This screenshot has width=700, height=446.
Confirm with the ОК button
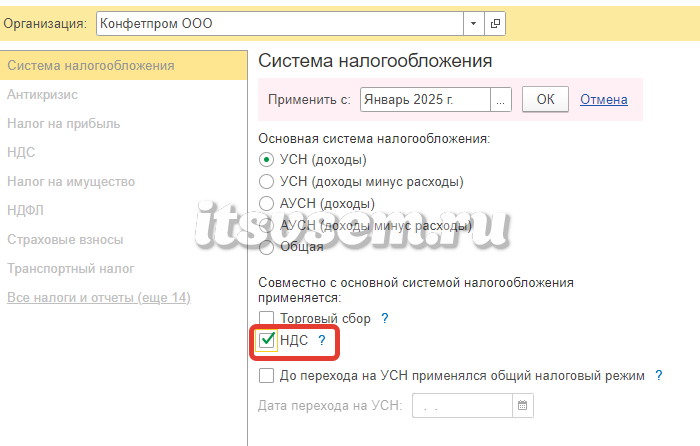pyautogui.click(x=545, y=99)
